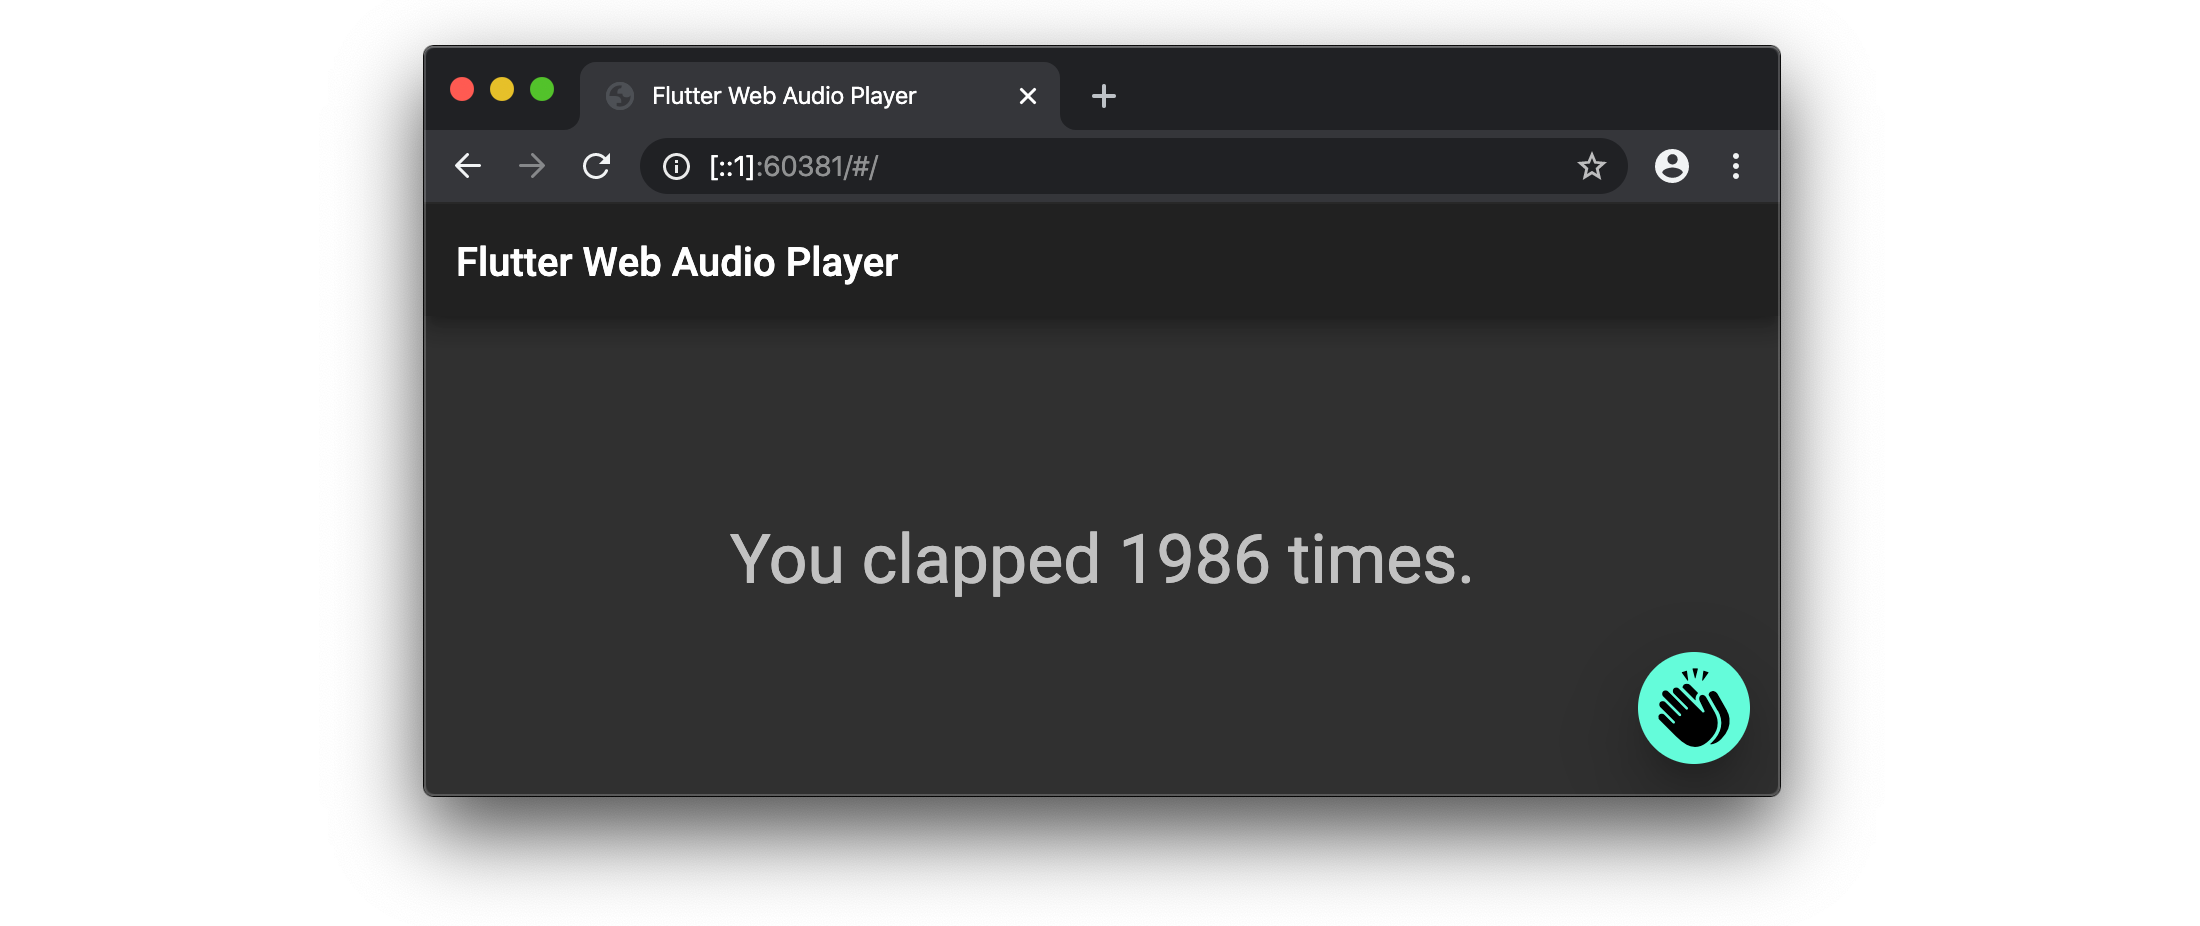Open the three-dot browser menu
The image size is (2200, 926).
pos(1736,166)
